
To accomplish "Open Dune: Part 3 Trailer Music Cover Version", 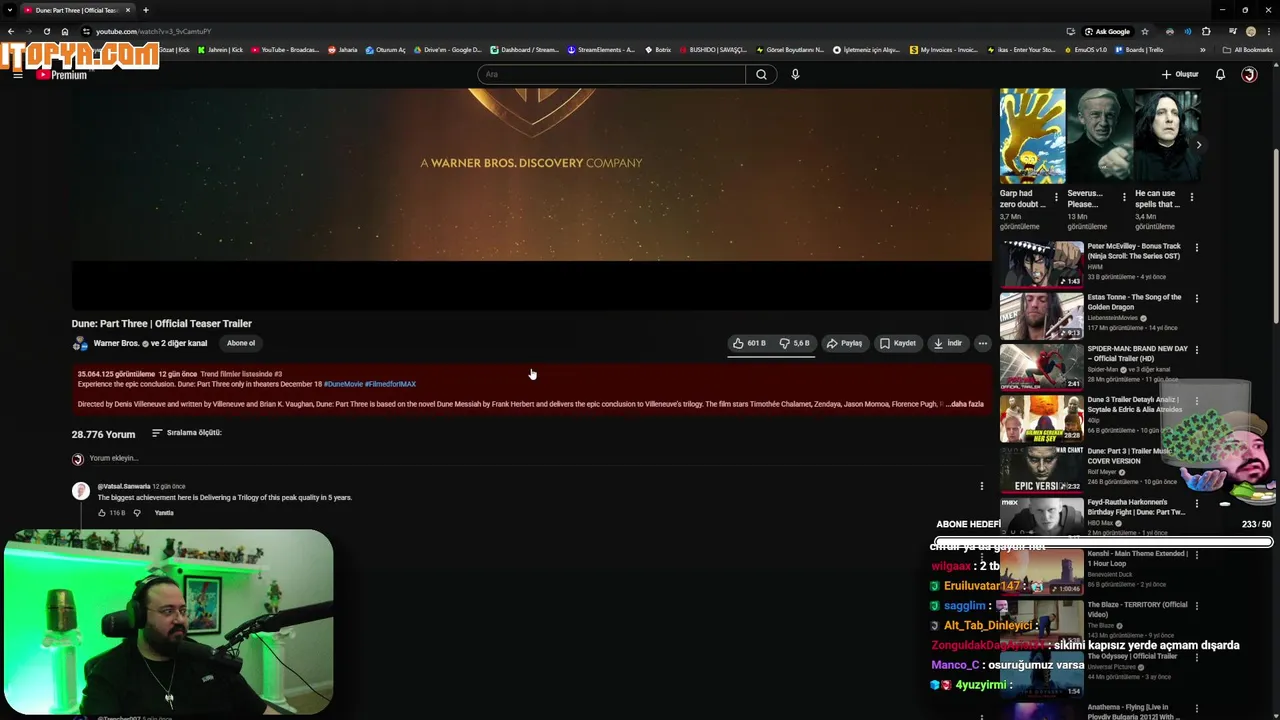I will point(1041,470).
